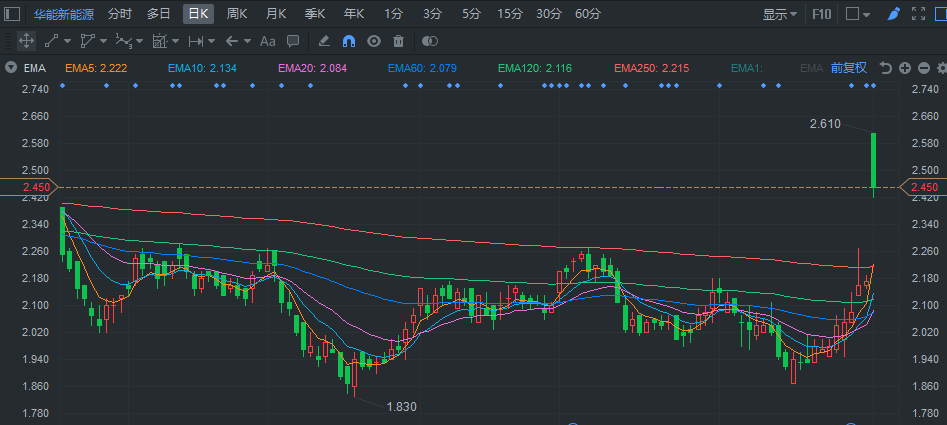
Task: Zoom in with the plus icon
Action: (905, 68)
